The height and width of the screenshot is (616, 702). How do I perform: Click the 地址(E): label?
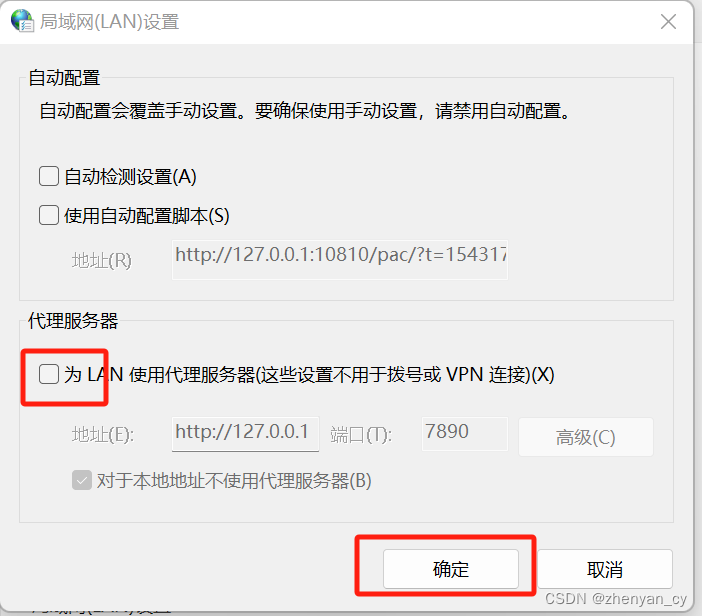coord(103,434)
